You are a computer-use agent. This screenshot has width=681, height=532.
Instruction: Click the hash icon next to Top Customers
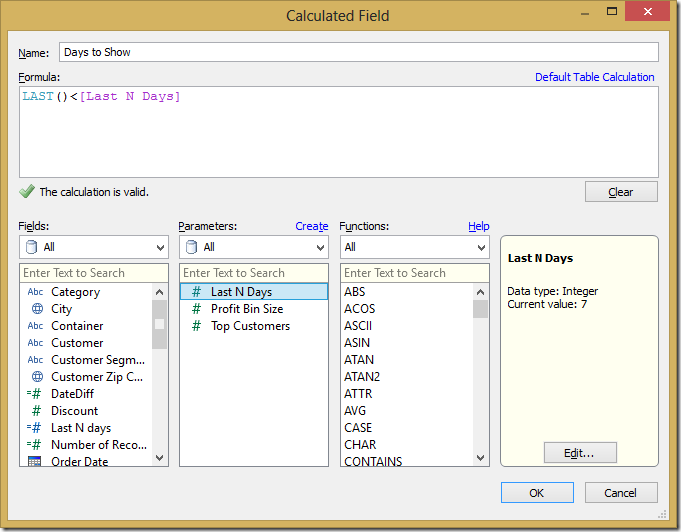pyautogui.click(x=196, y=326)
